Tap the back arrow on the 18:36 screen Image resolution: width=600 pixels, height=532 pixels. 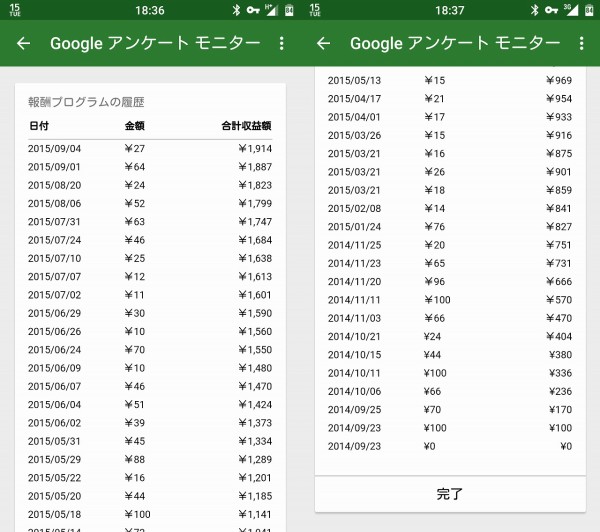[x=24, y=43]
